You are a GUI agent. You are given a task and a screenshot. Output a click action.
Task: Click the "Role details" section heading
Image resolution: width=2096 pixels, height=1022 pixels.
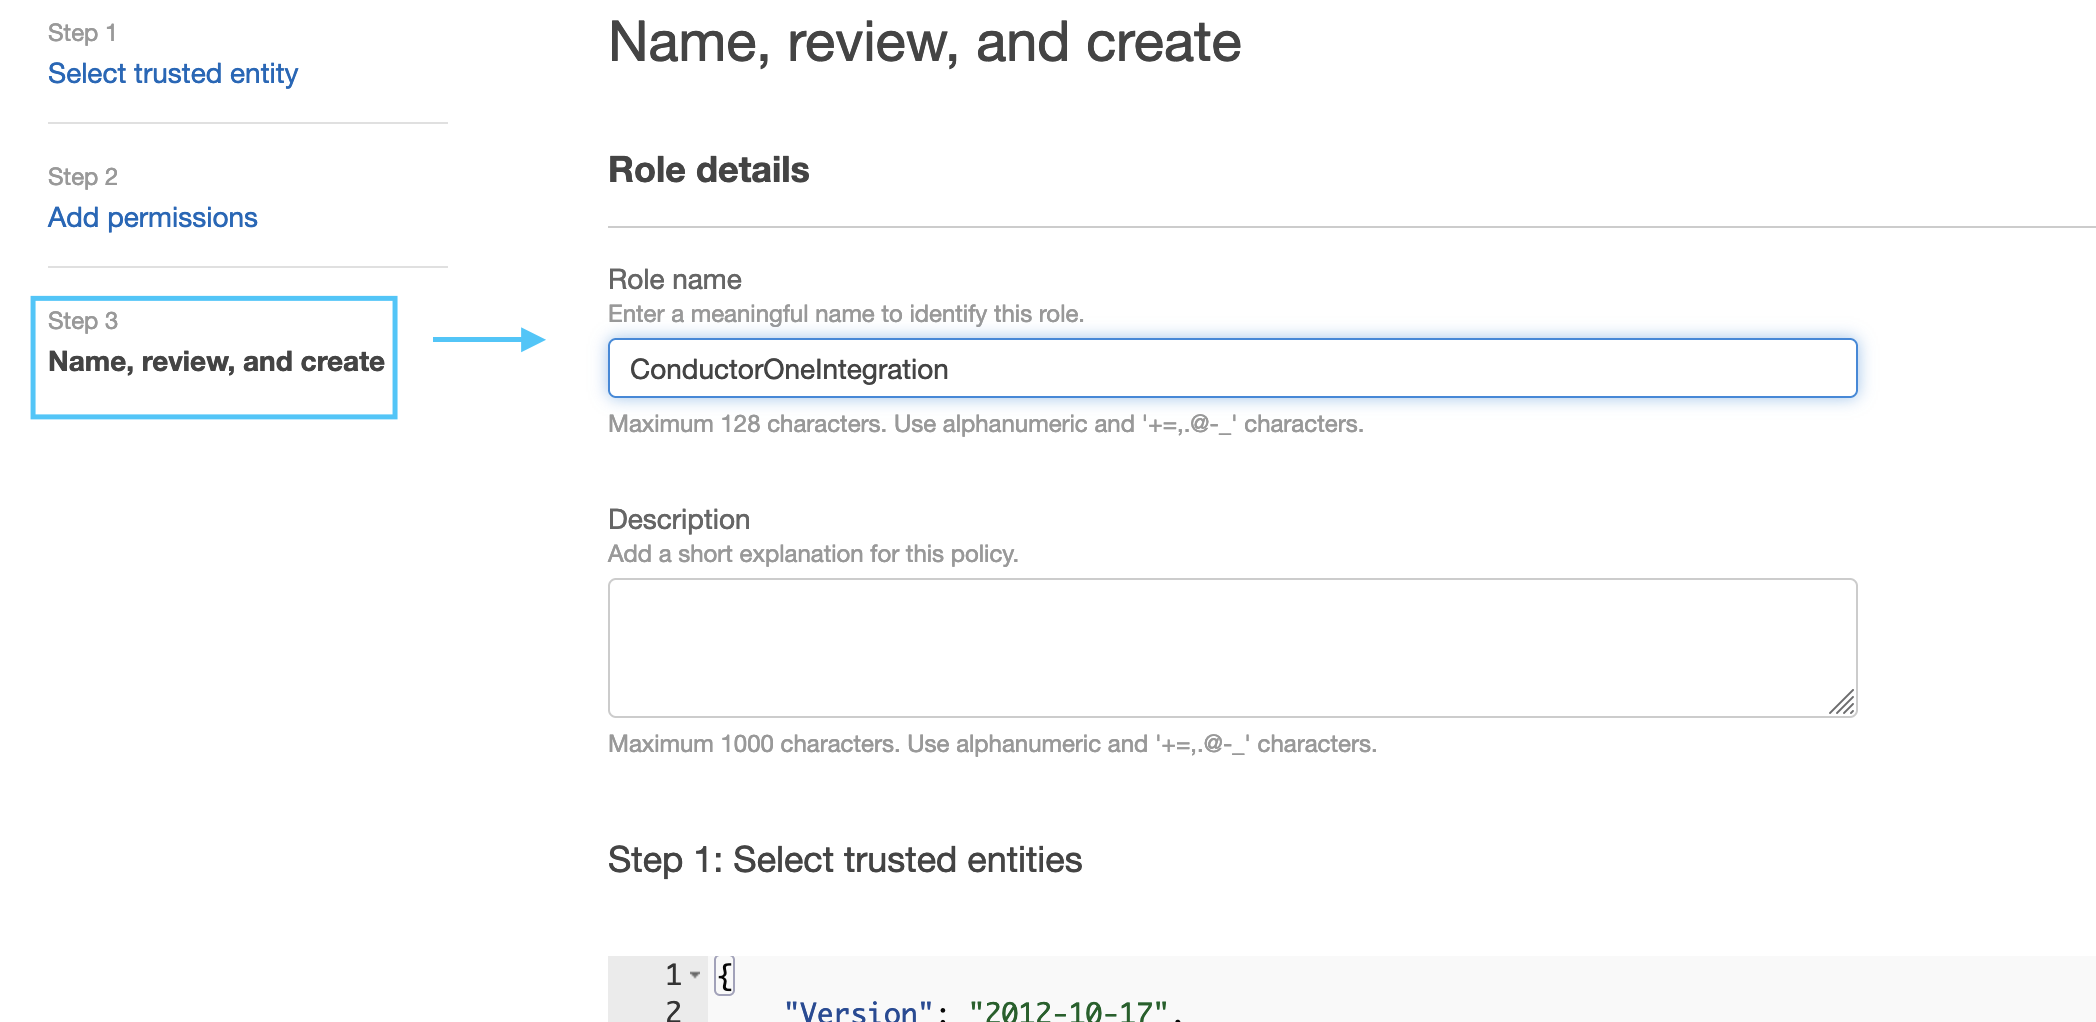pyautogui.click(x=708, y=169)
